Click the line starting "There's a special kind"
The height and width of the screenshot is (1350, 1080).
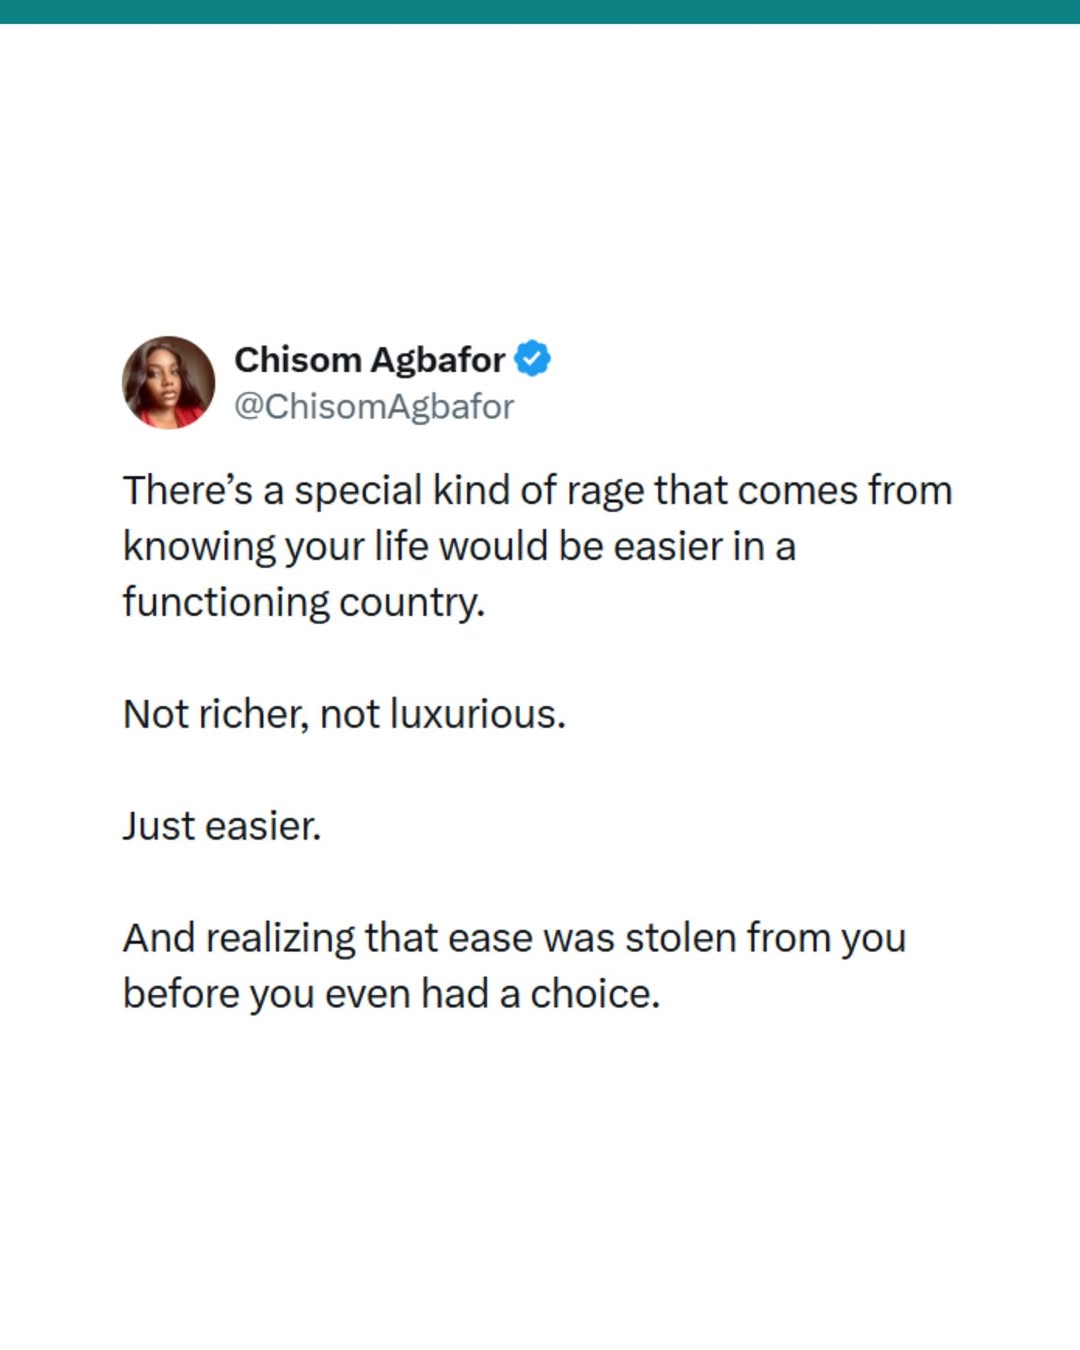537,491
